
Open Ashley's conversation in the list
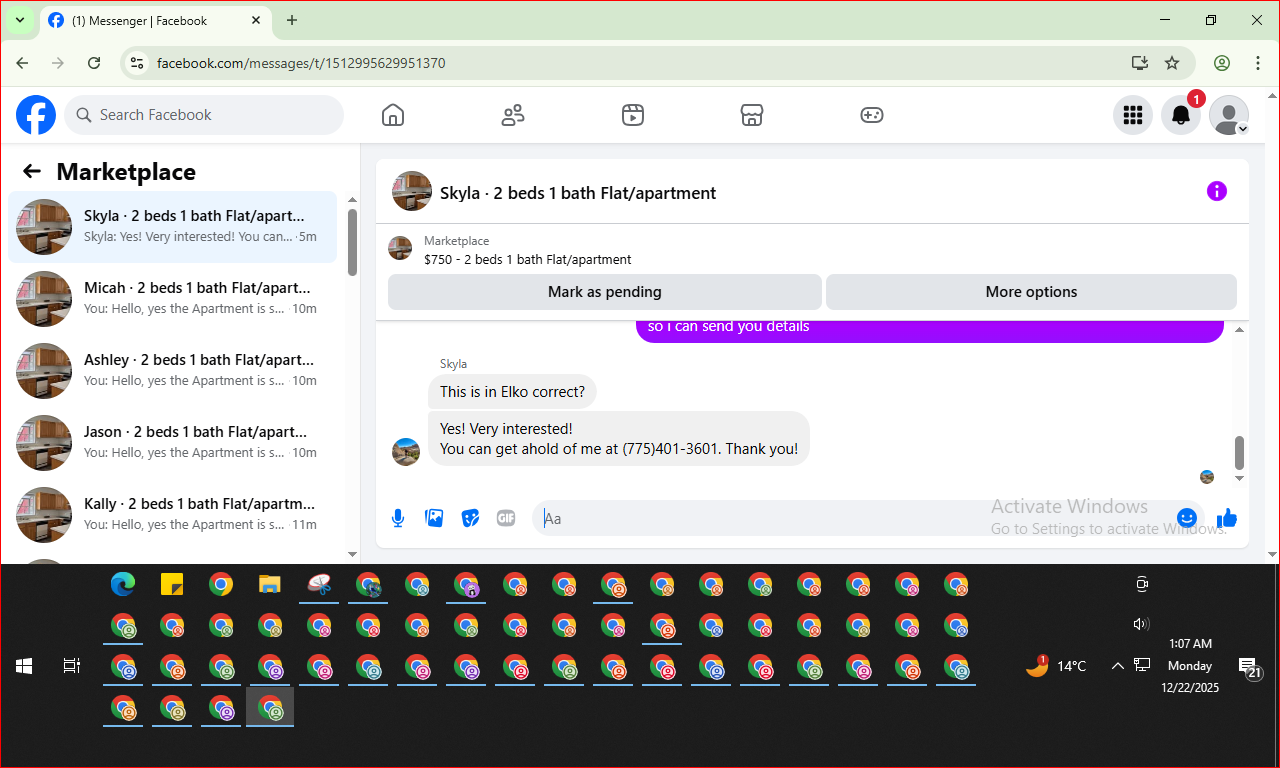pyautogui.click(x=172, y=371)
